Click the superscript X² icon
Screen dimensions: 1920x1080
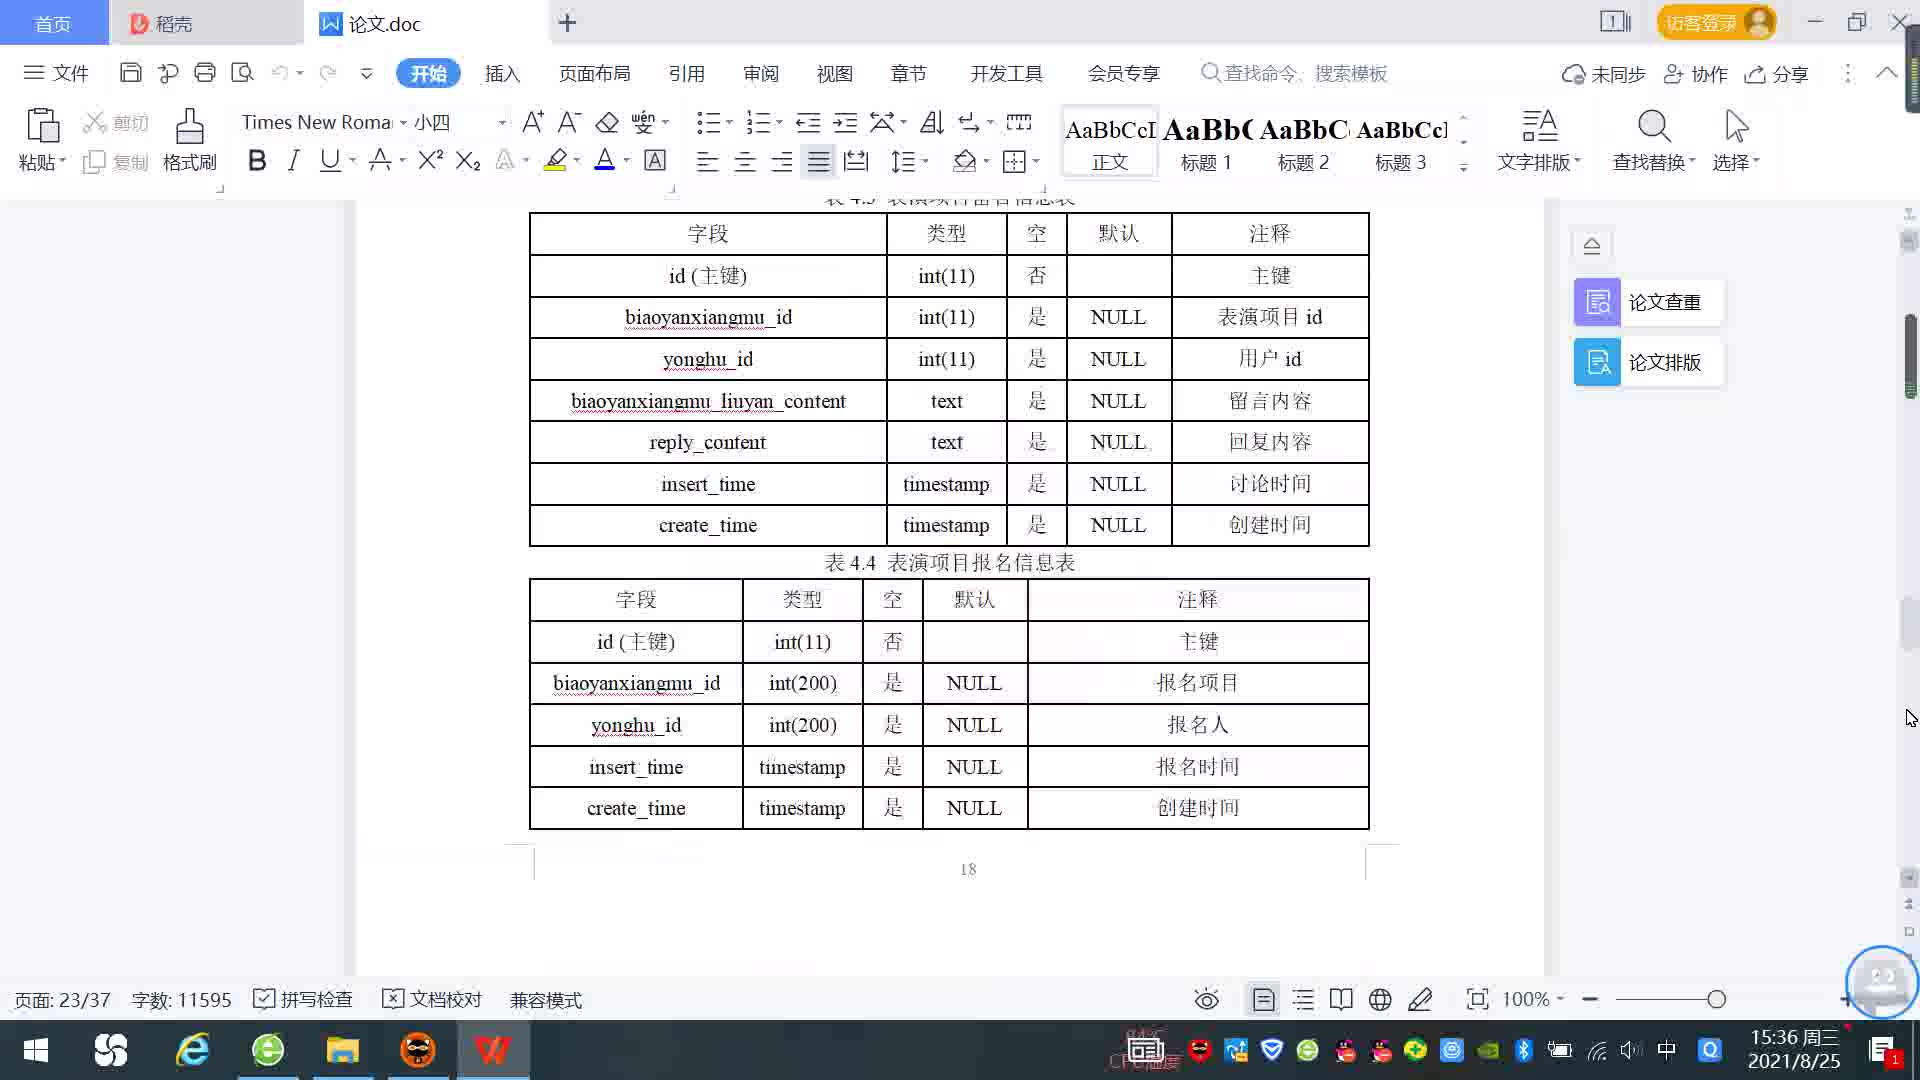(x=430, y=161)
